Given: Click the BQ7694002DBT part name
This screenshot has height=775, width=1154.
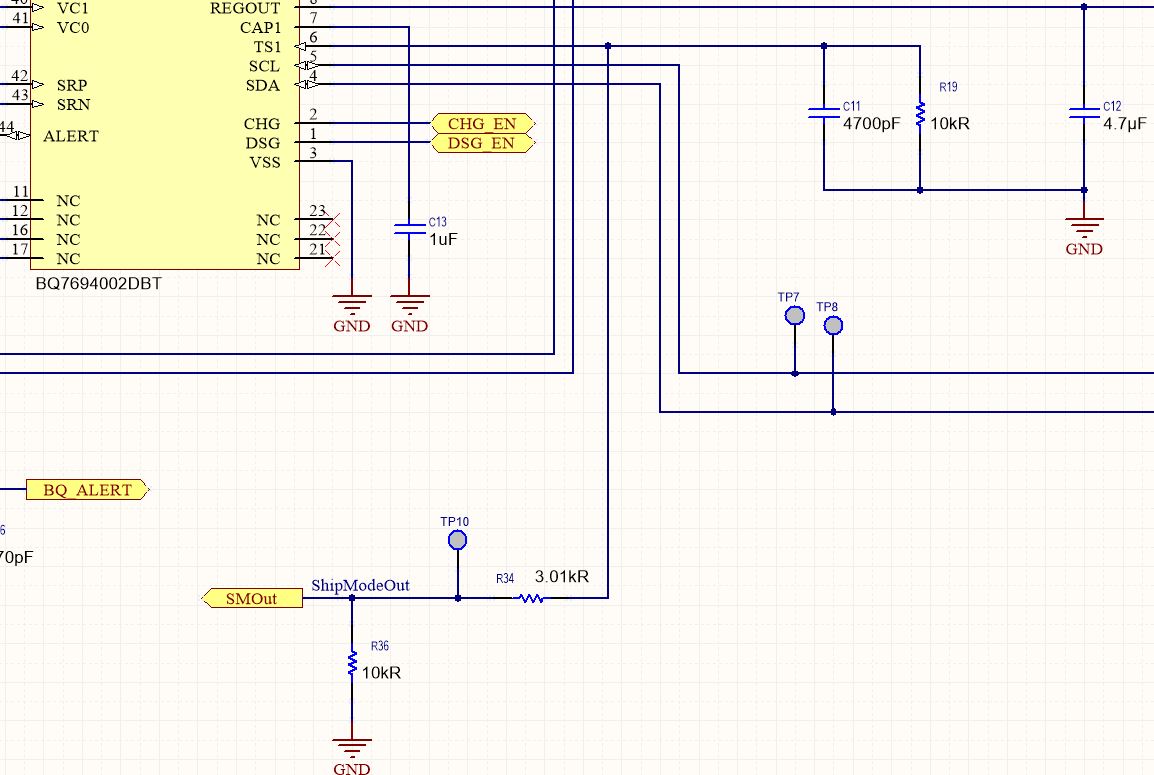Looking at the screenshot, I should coord(99,283).
